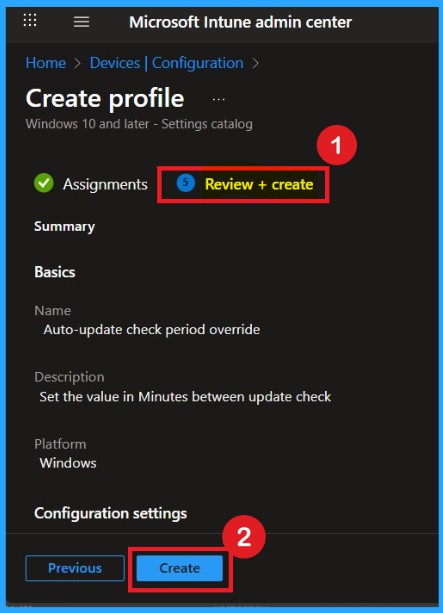
Task: Click the blue step 5 circle icon
Action: 186,183
